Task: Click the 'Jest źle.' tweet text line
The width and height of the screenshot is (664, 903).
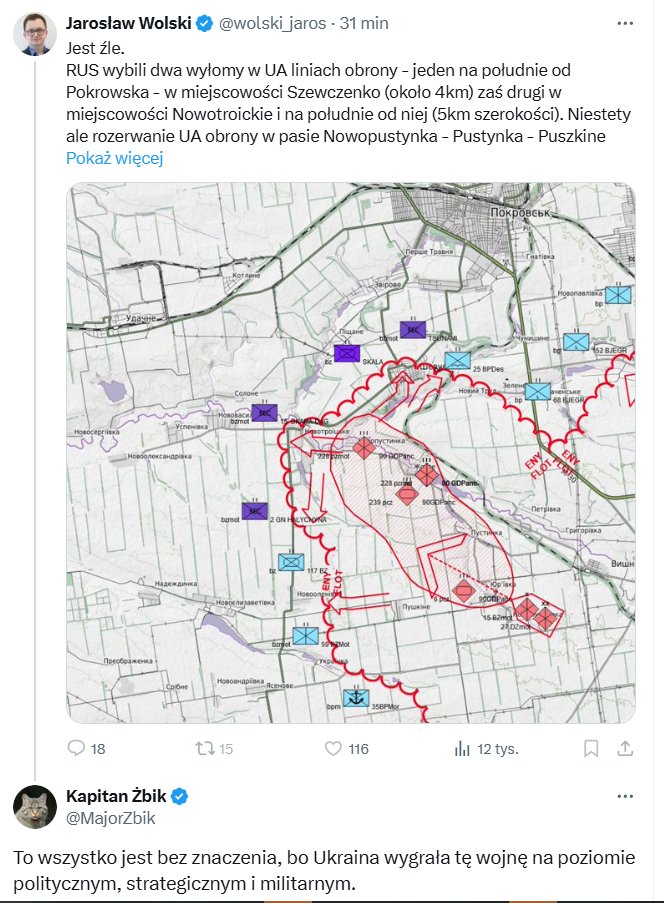Action: 95,48
